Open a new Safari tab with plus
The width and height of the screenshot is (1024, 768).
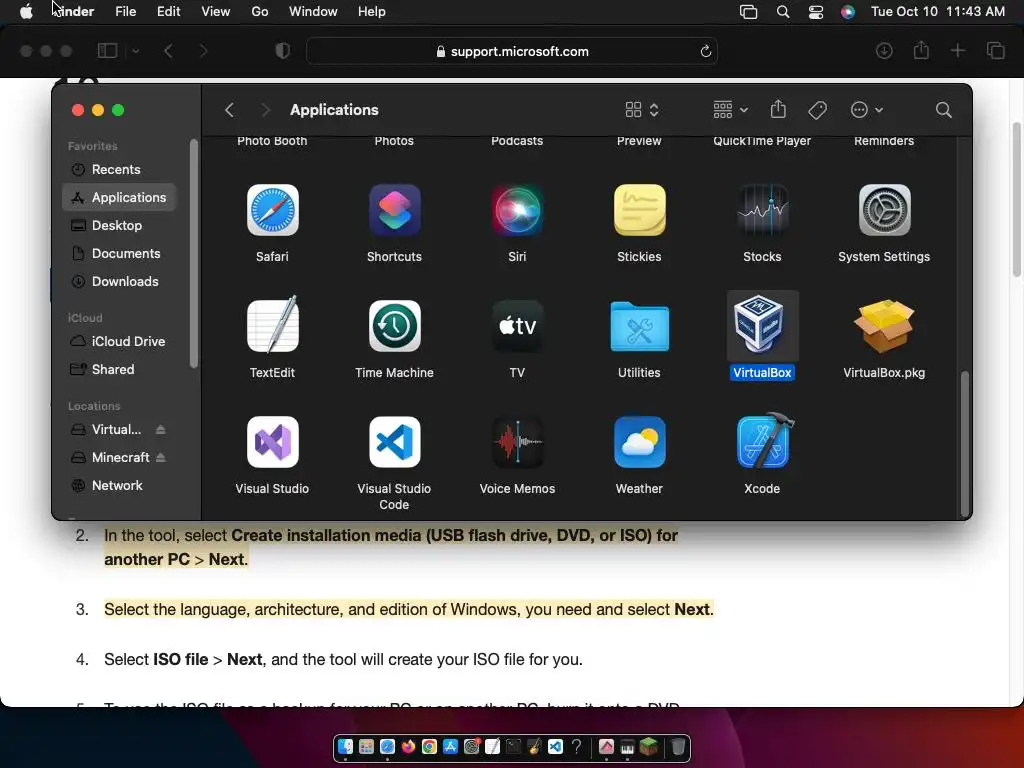pyautogui.click(x=957, y=50)
